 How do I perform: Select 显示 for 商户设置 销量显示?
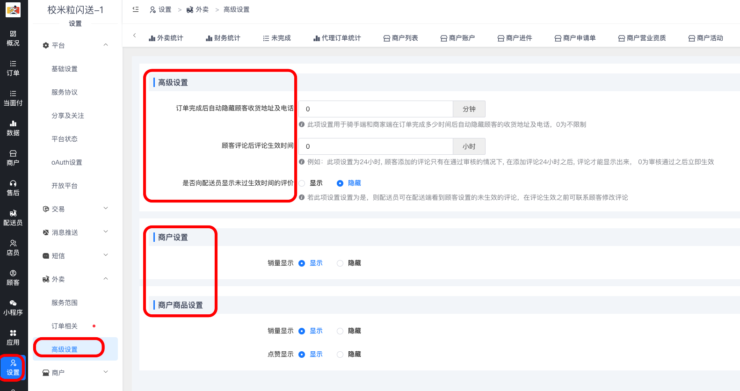(x=302, y=263)
